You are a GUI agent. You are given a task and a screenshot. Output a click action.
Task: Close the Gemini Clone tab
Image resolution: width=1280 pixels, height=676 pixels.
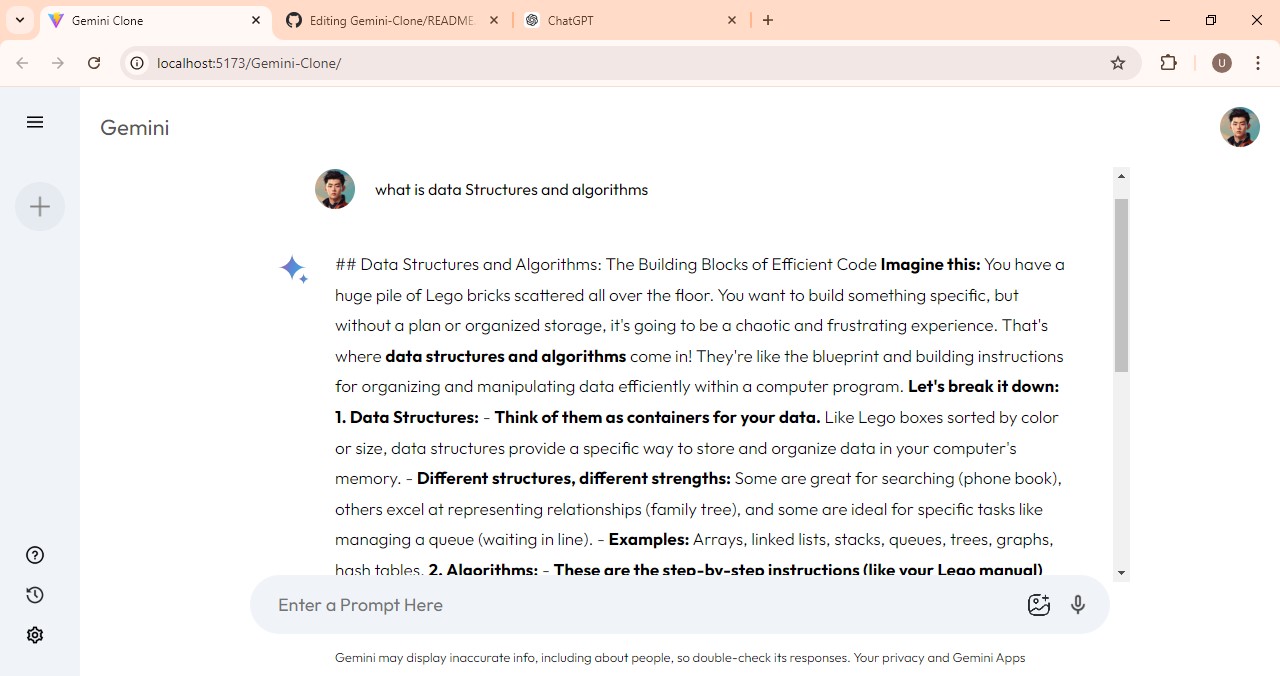tap(256, 20)
